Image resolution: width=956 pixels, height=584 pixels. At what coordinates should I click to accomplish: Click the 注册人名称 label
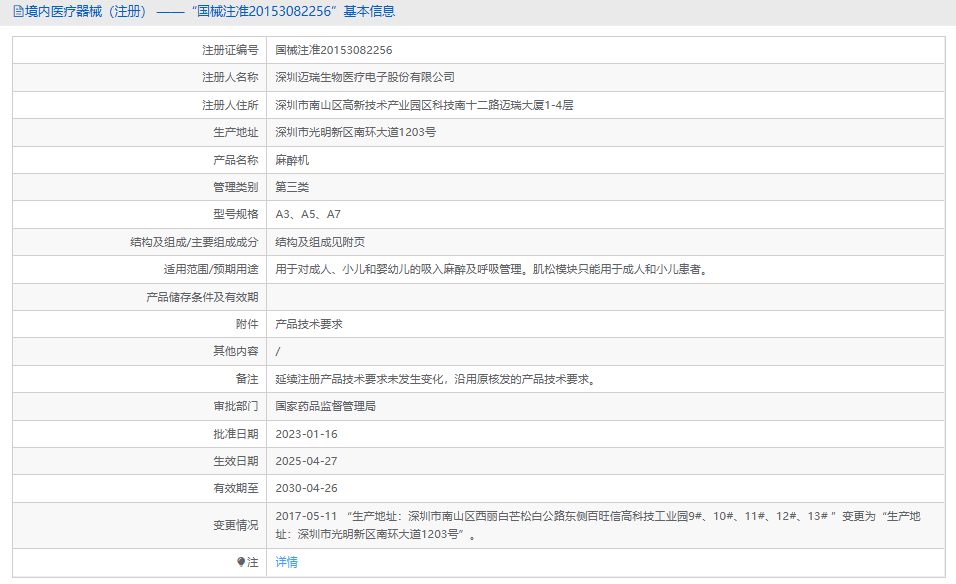pos(230,77)
